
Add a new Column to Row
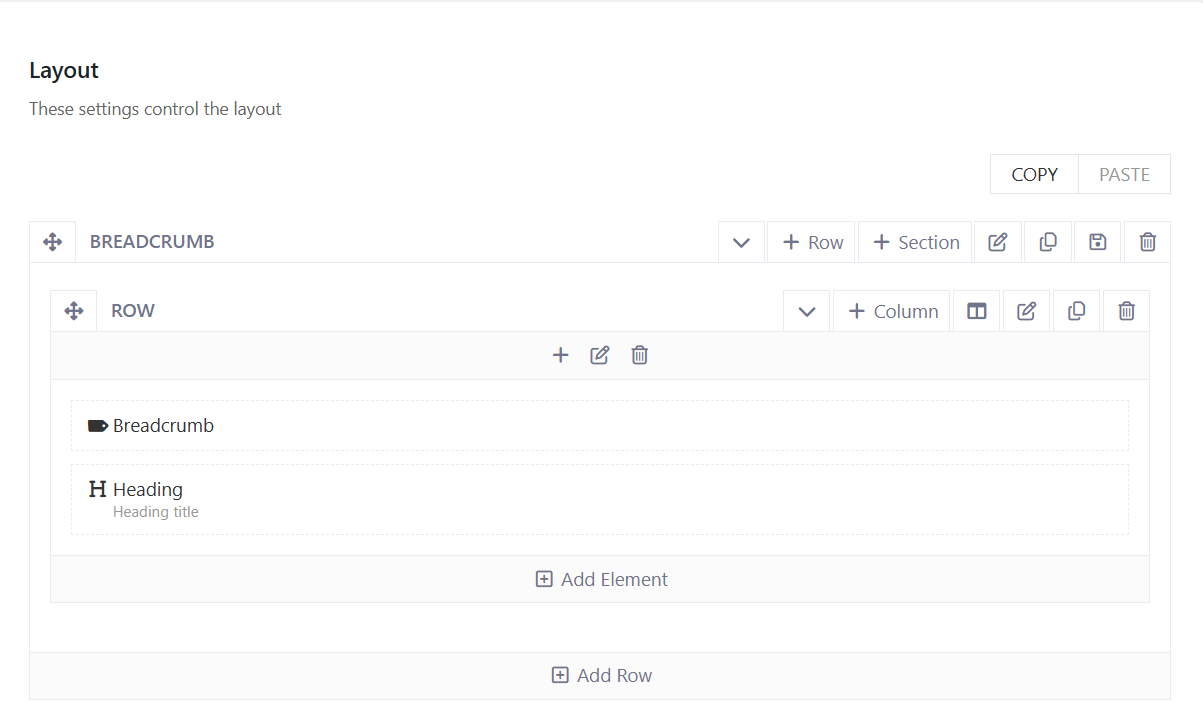click(892, 311)
